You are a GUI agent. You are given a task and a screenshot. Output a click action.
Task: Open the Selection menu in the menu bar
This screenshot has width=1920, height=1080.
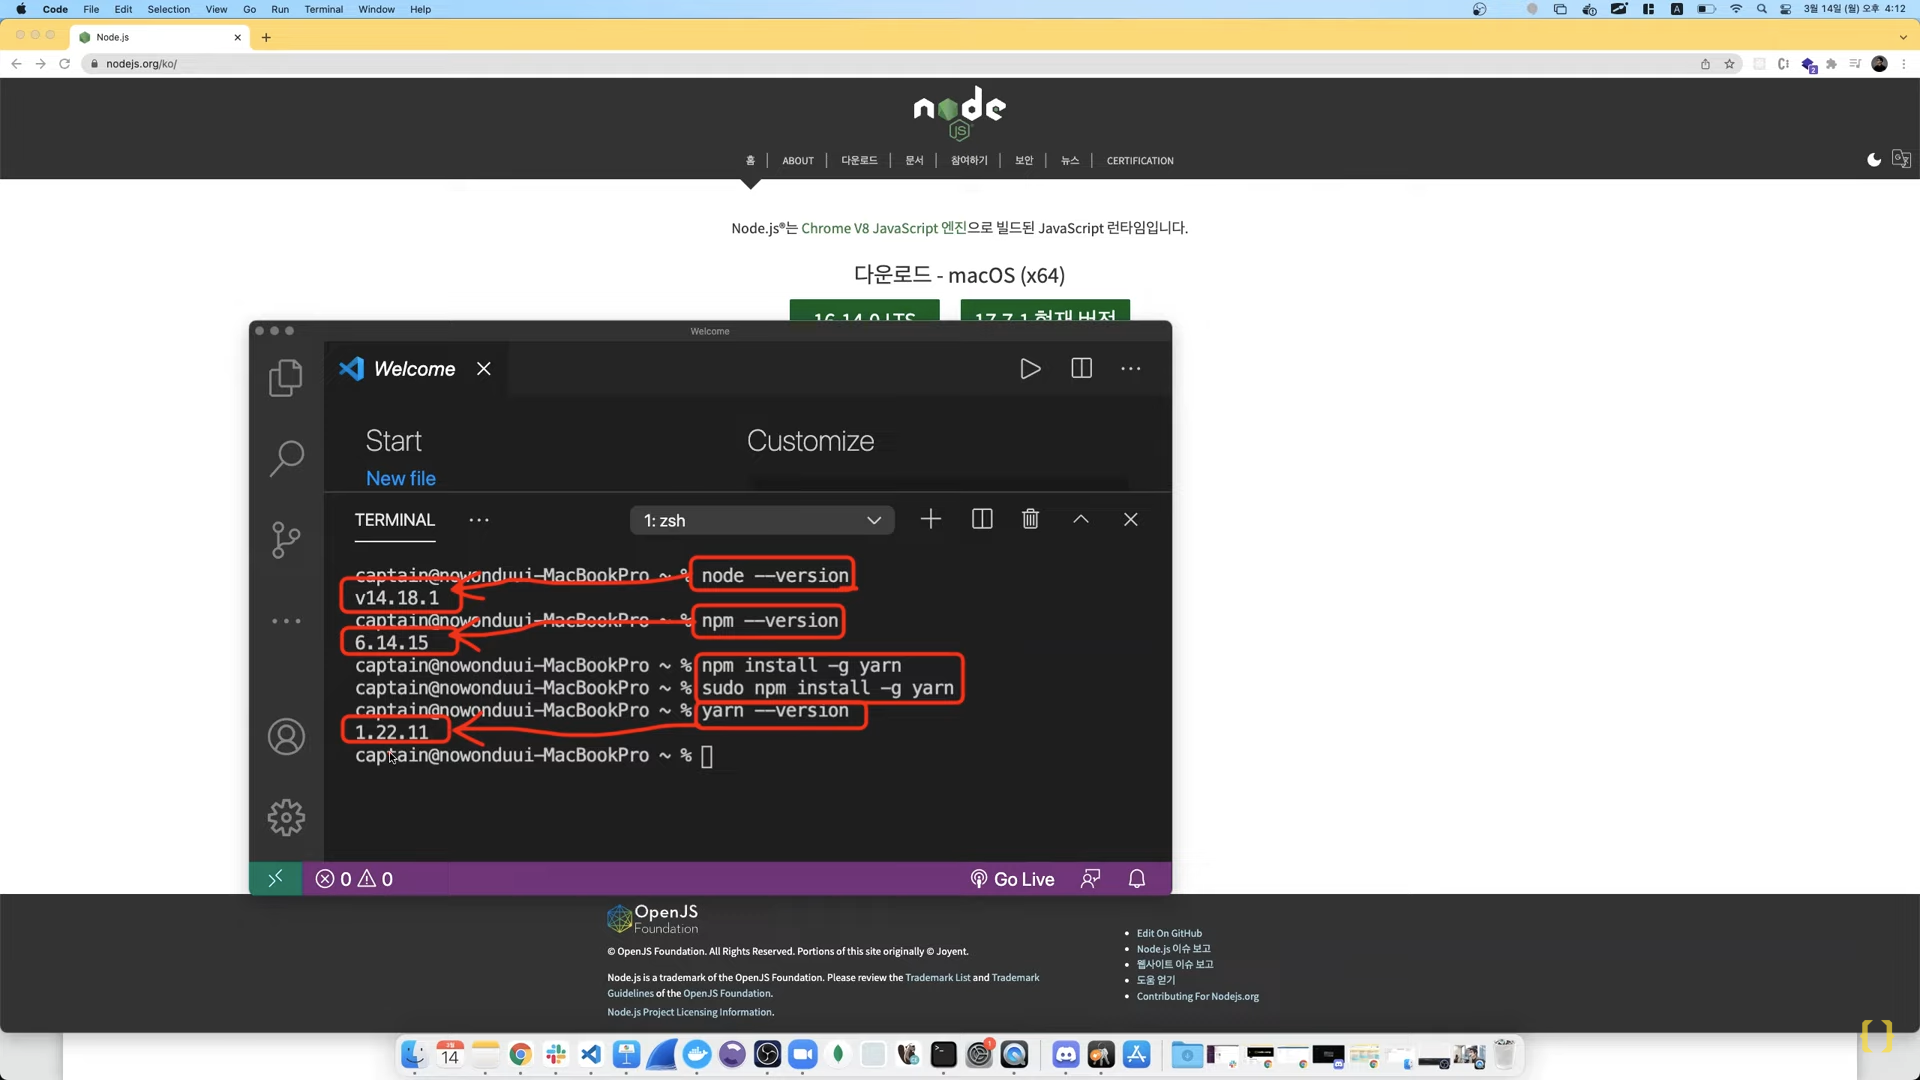[x=168, y=9]
